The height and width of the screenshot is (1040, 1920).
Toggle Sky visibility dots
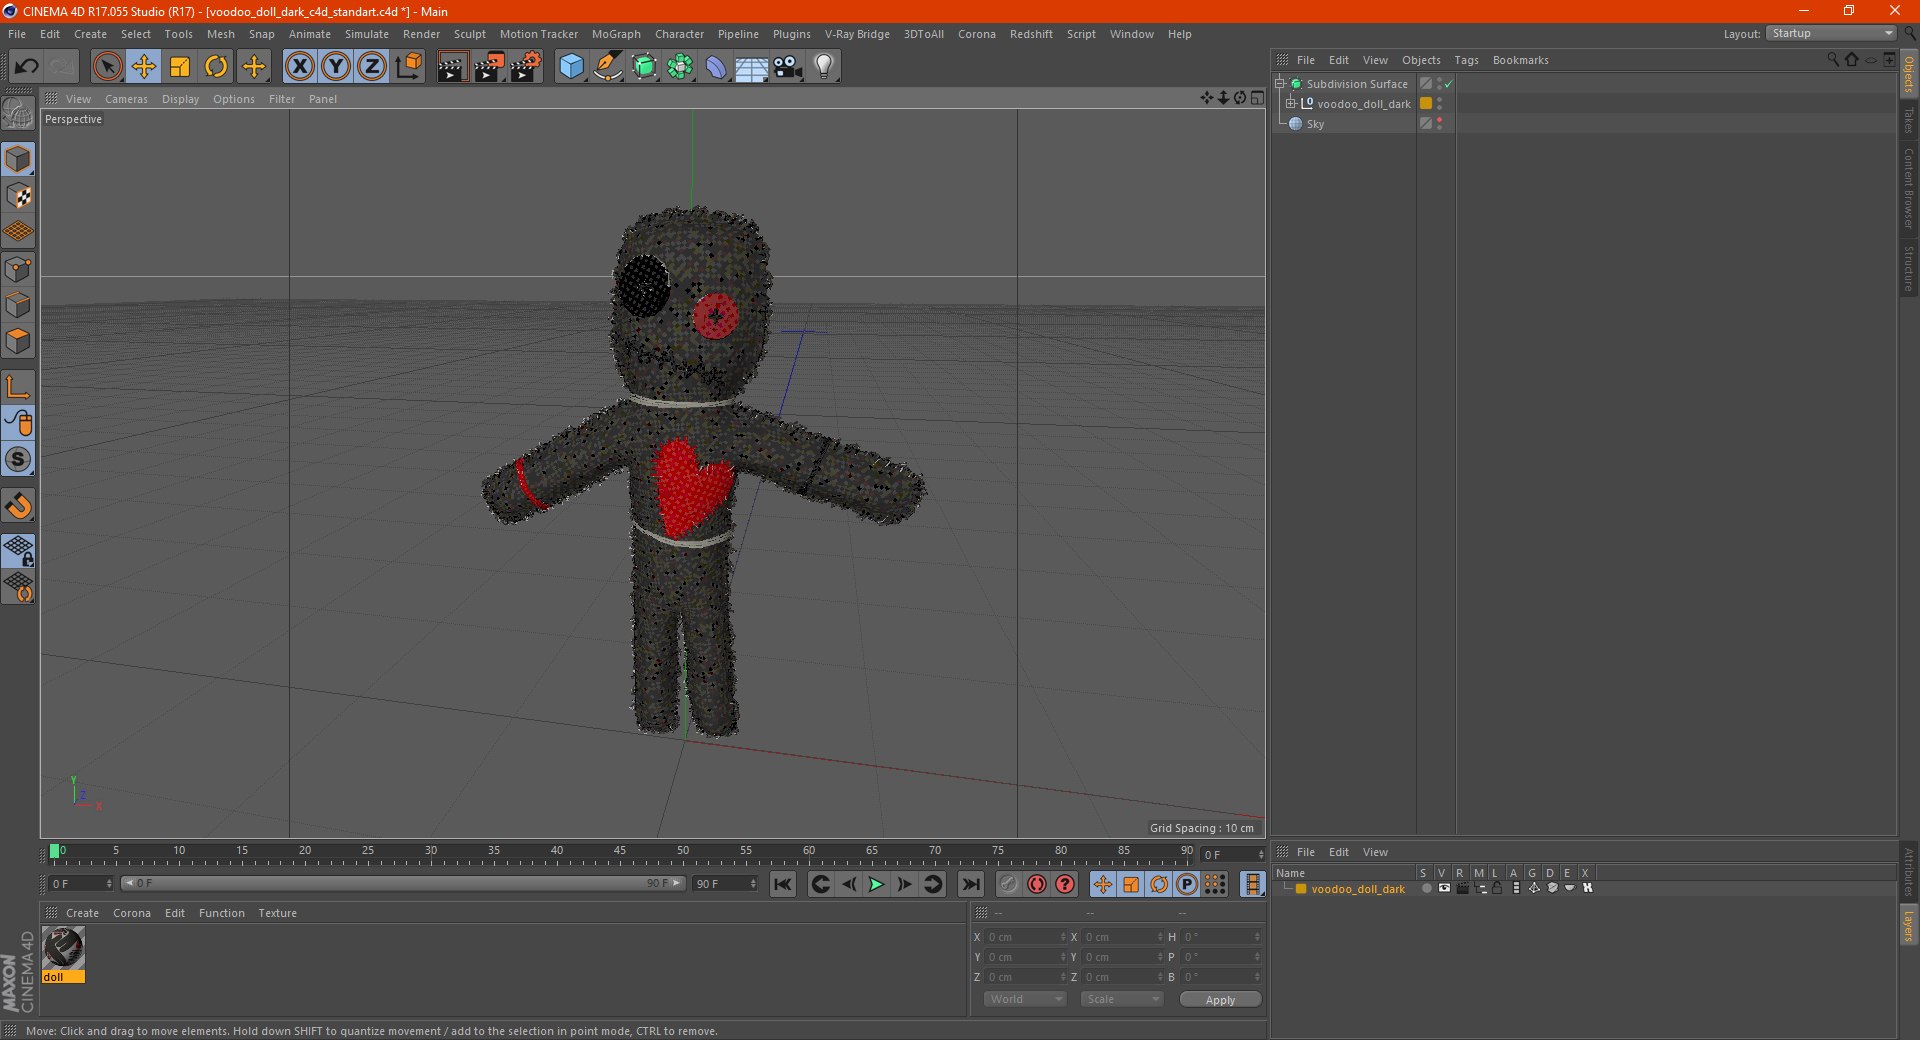click(1440, 124)
